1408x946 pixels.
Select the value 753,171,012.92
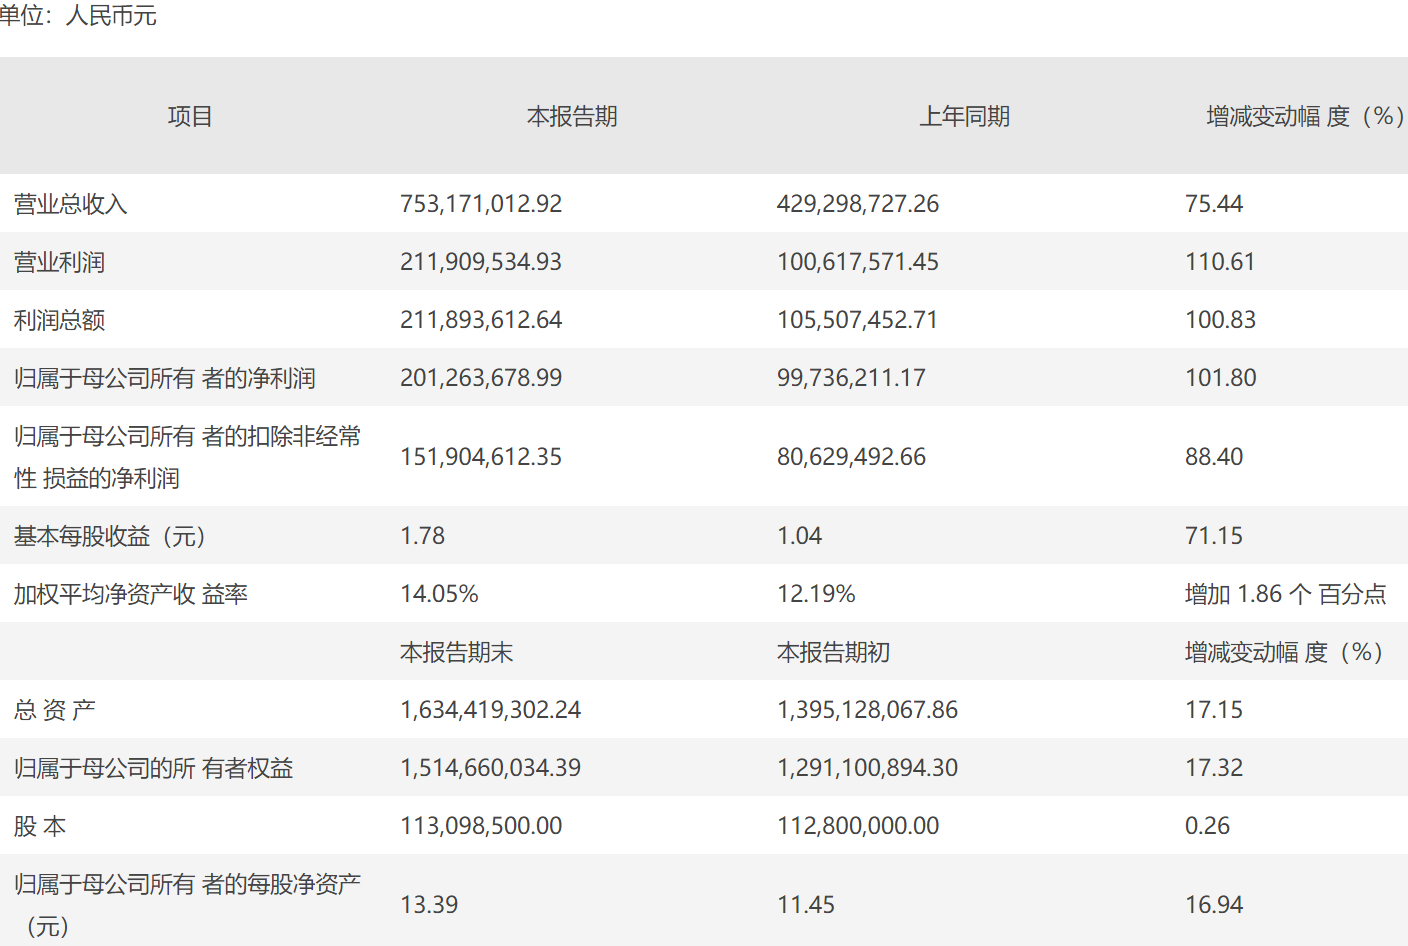481,204
